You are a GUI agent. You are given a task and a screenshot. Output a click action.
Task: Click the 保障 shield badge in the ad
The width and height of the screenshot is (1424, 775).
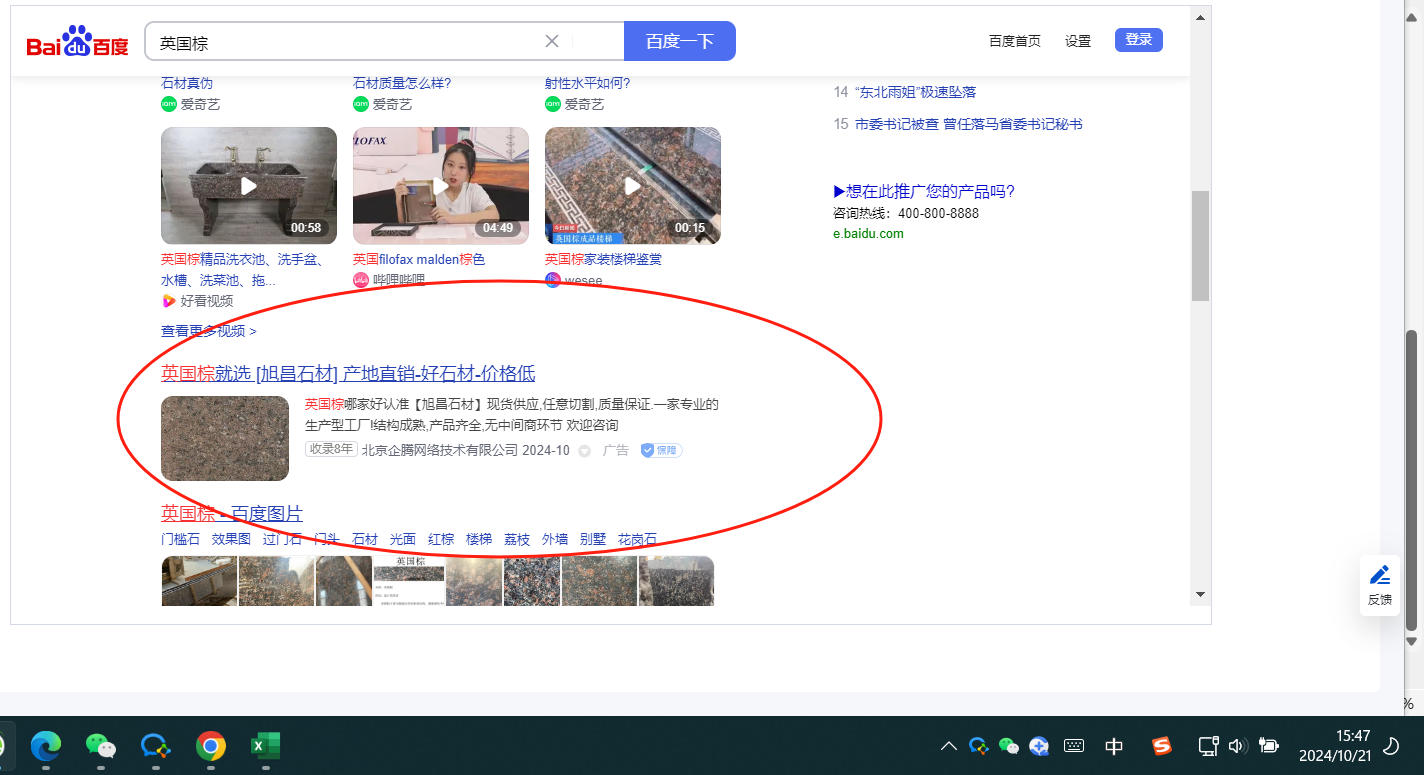coord(661,450)
